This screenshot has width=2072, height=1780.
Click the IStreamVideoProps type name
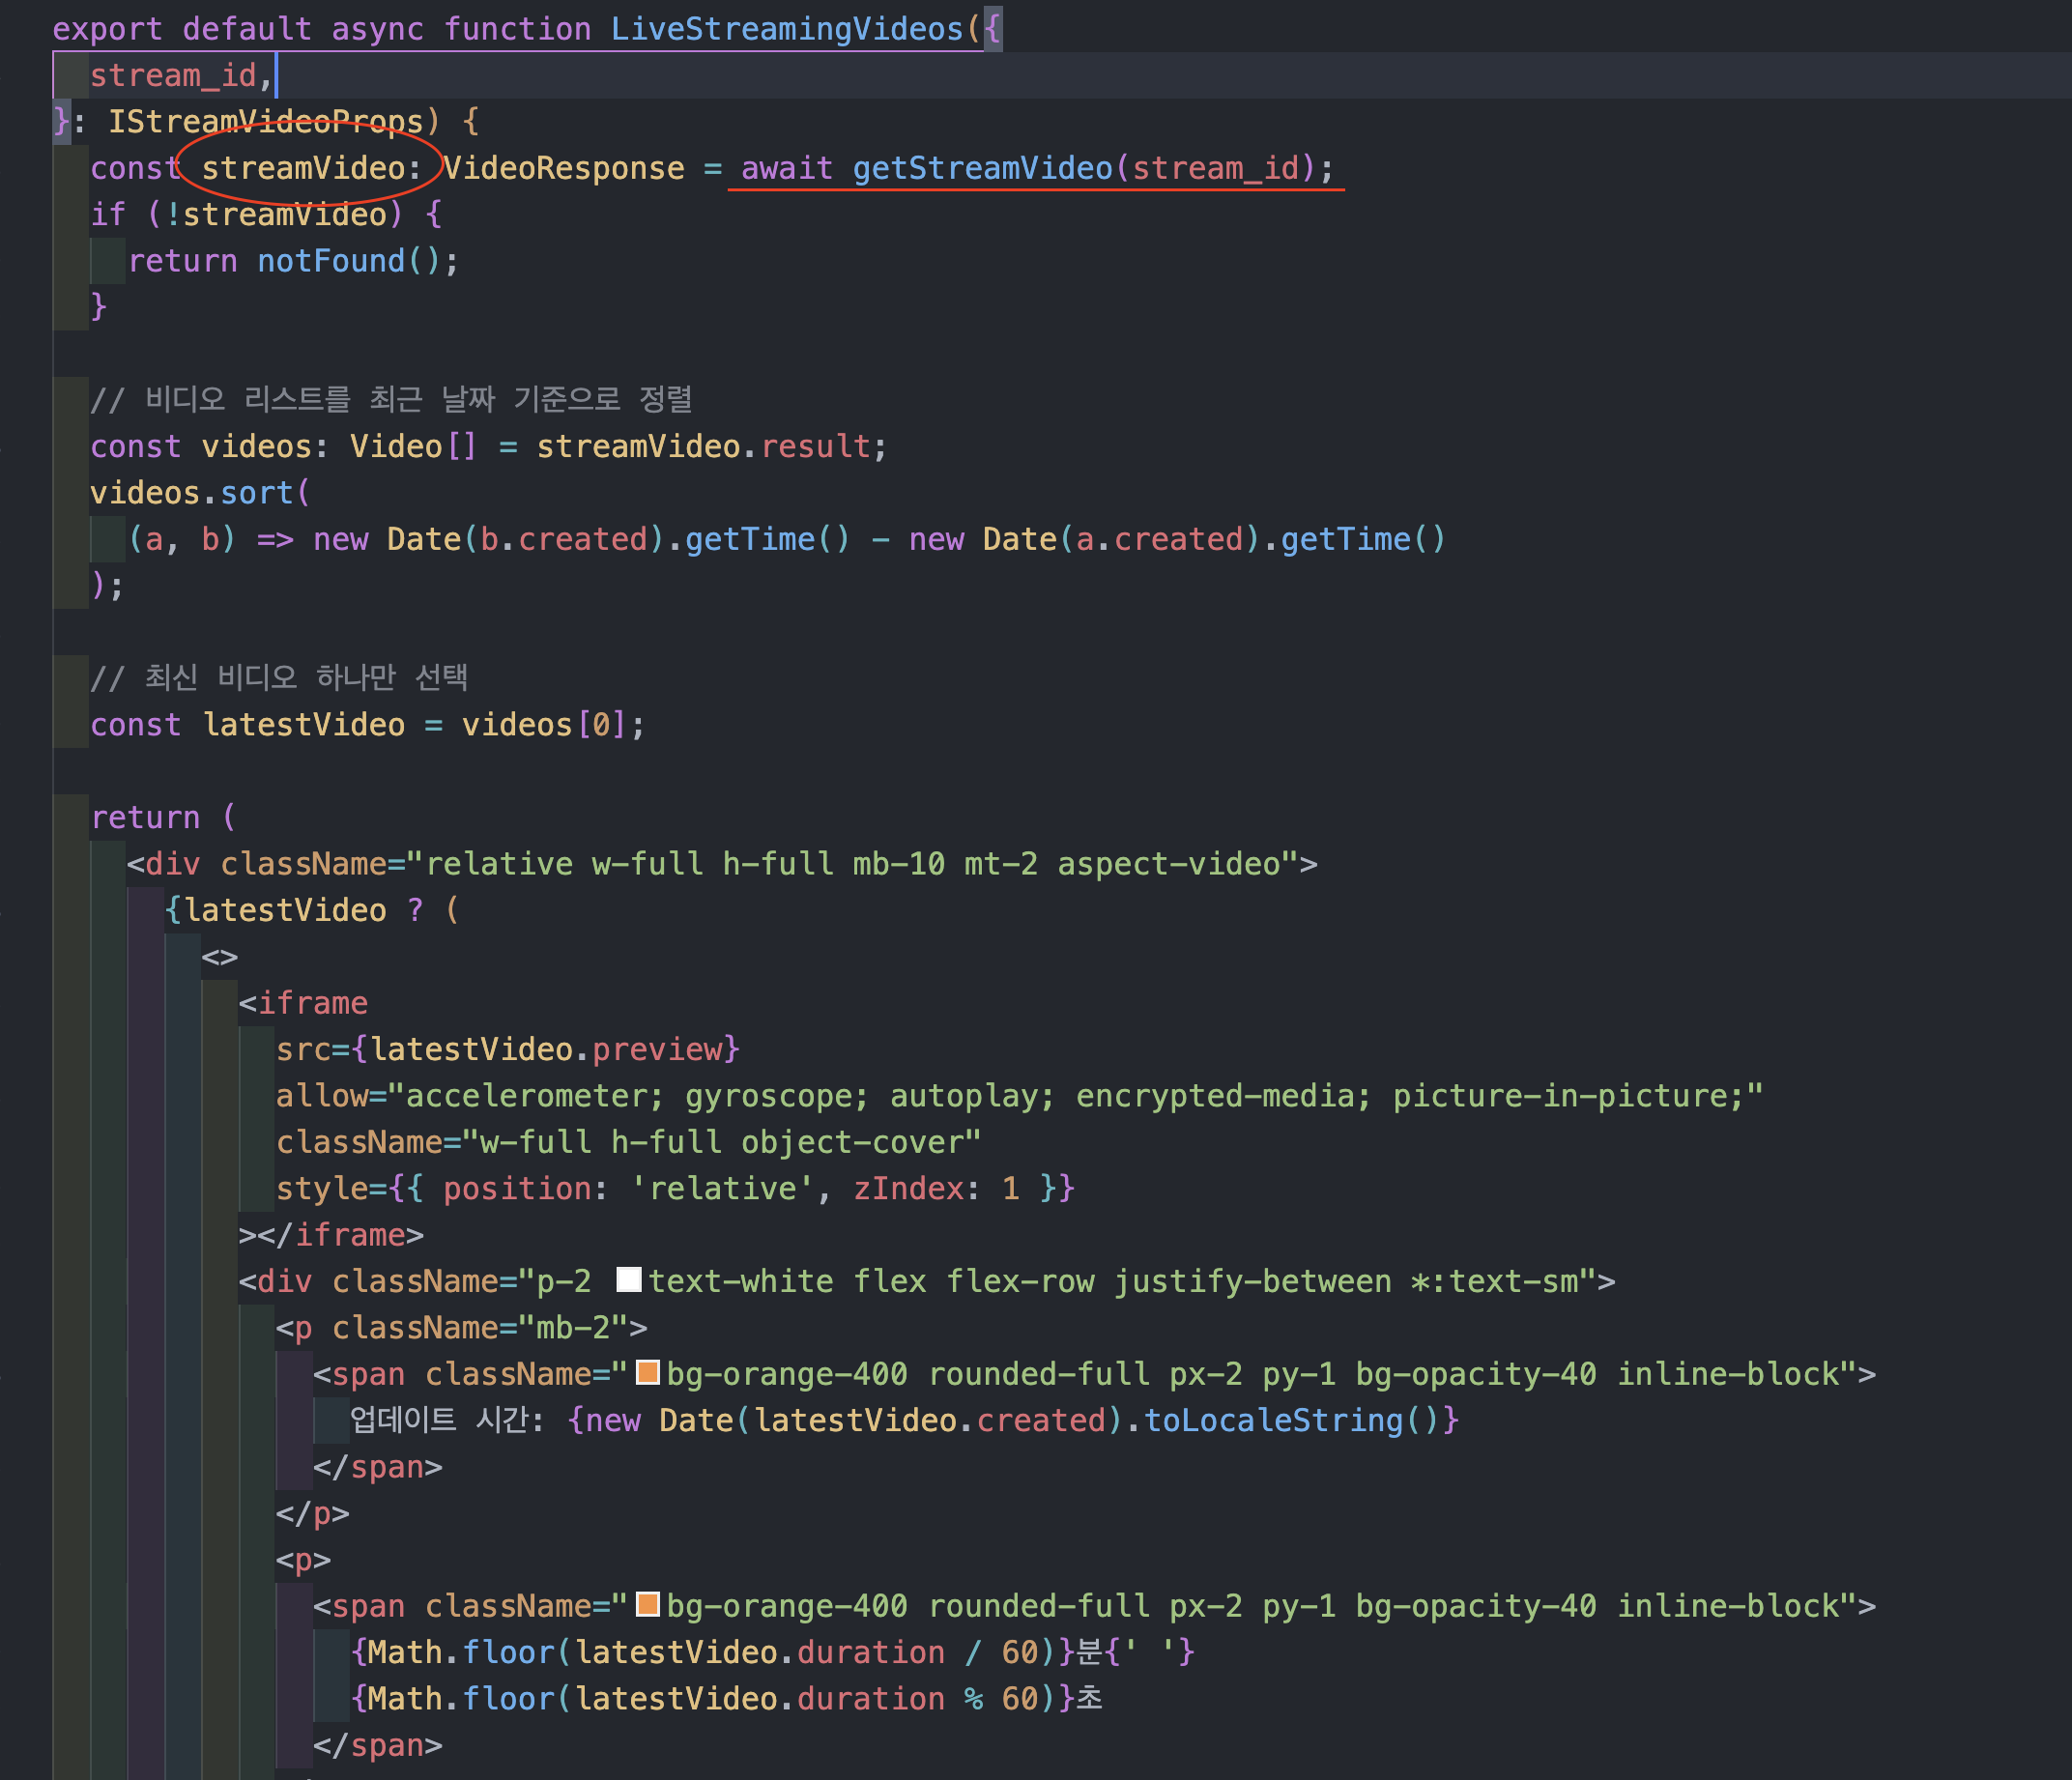point(266,122)
